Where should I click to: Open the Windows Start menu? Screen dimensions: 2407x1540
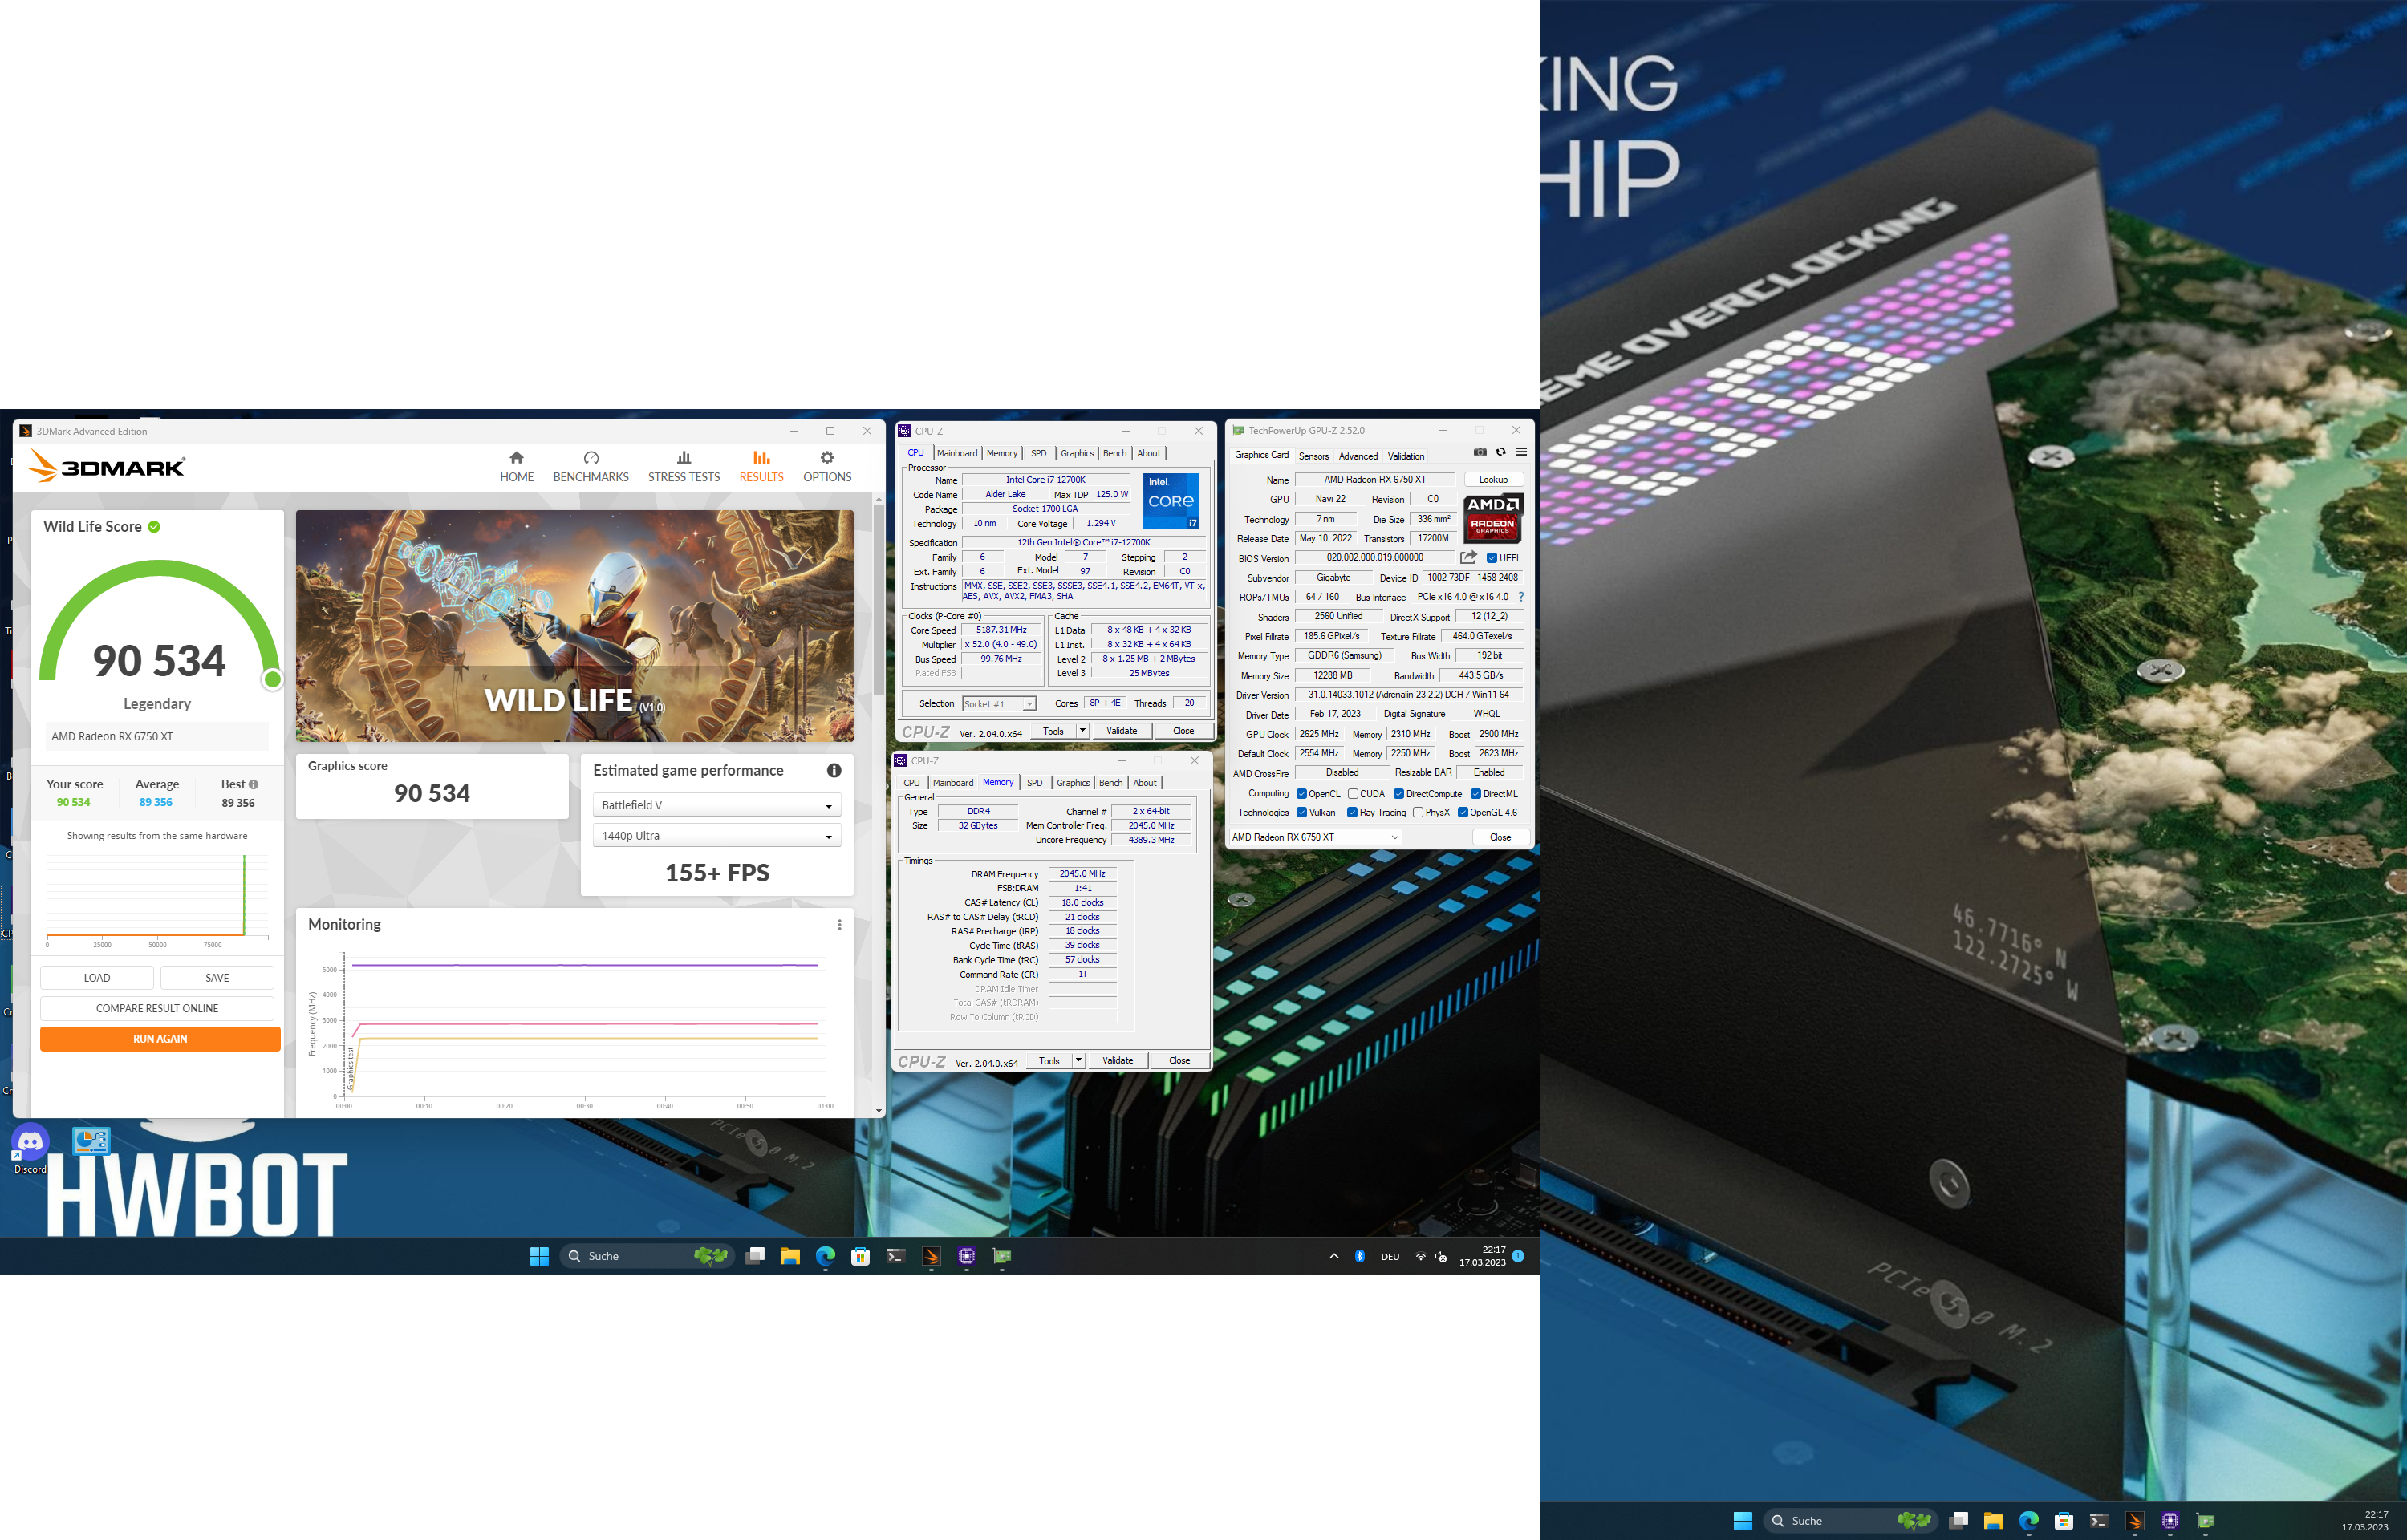click(x=539, y=1256)
